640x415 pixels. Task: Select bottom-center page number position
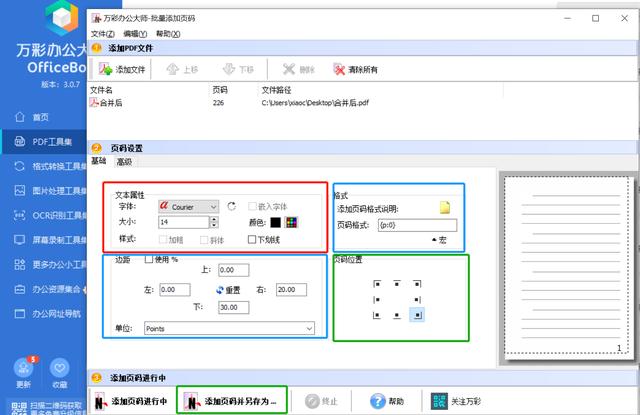[x=397, y=315]
